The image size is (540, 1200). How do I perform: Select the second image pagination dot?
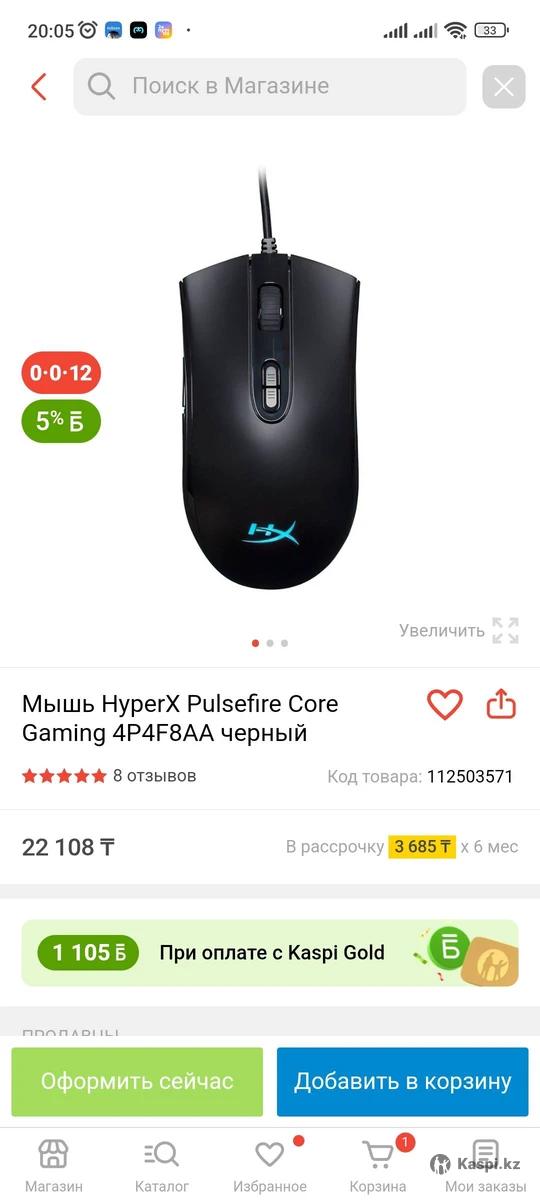click(270, 643)
